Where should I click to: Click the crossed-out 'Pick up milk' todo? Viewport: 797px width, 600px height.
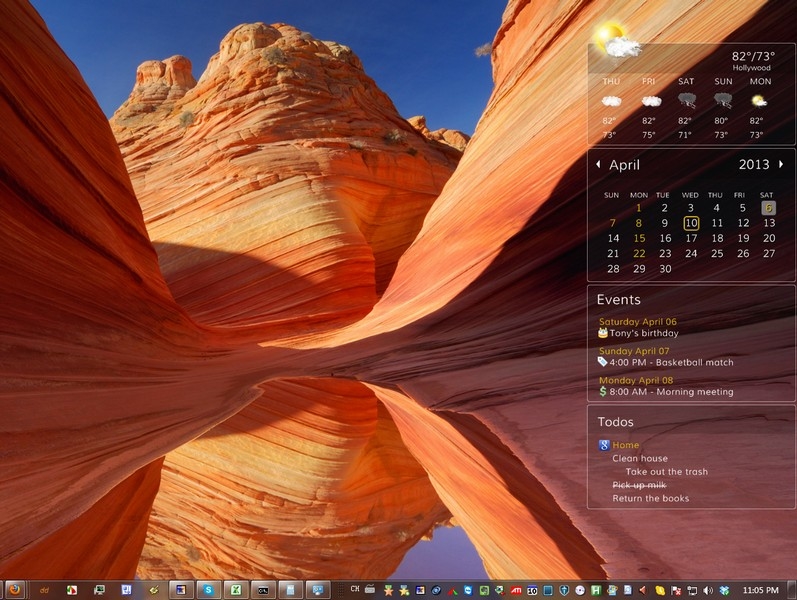639,485
